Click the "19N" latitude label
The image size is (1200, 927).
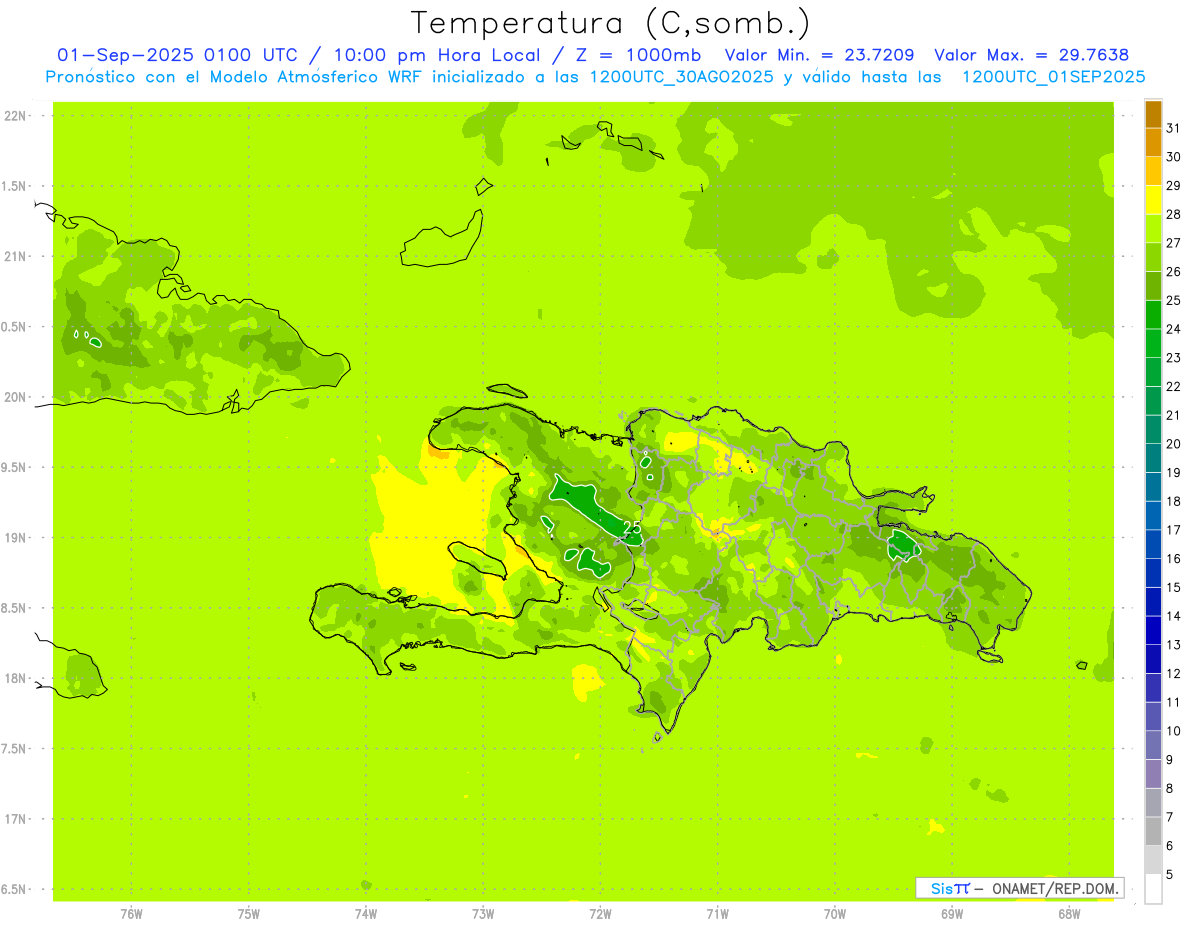coord(16,538)
